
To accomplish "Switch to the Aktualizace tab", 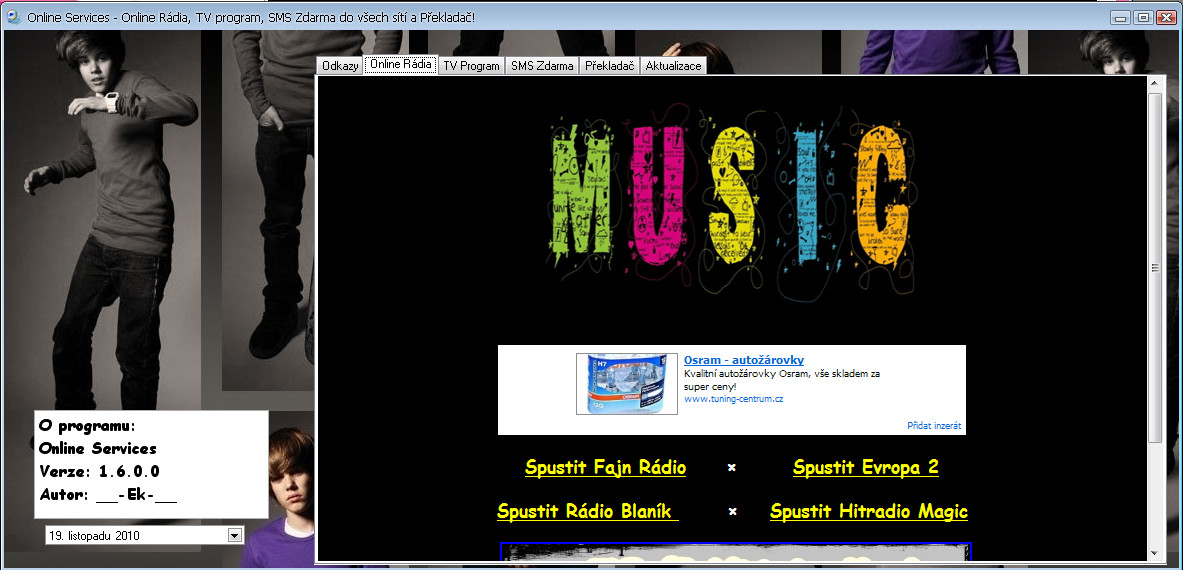I will [673, 66].
